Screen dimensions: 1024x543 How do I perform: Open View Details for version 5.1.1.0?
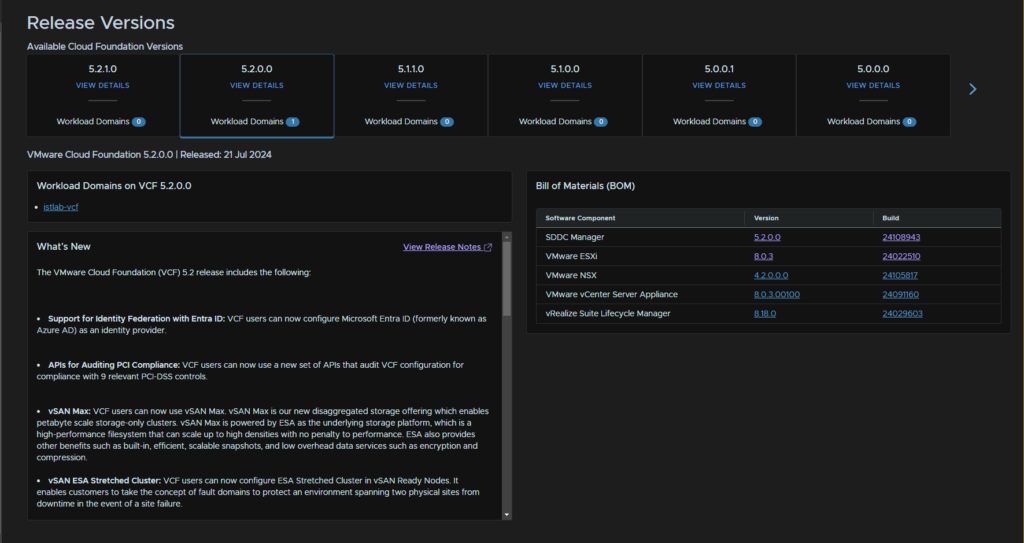(411, 86)
